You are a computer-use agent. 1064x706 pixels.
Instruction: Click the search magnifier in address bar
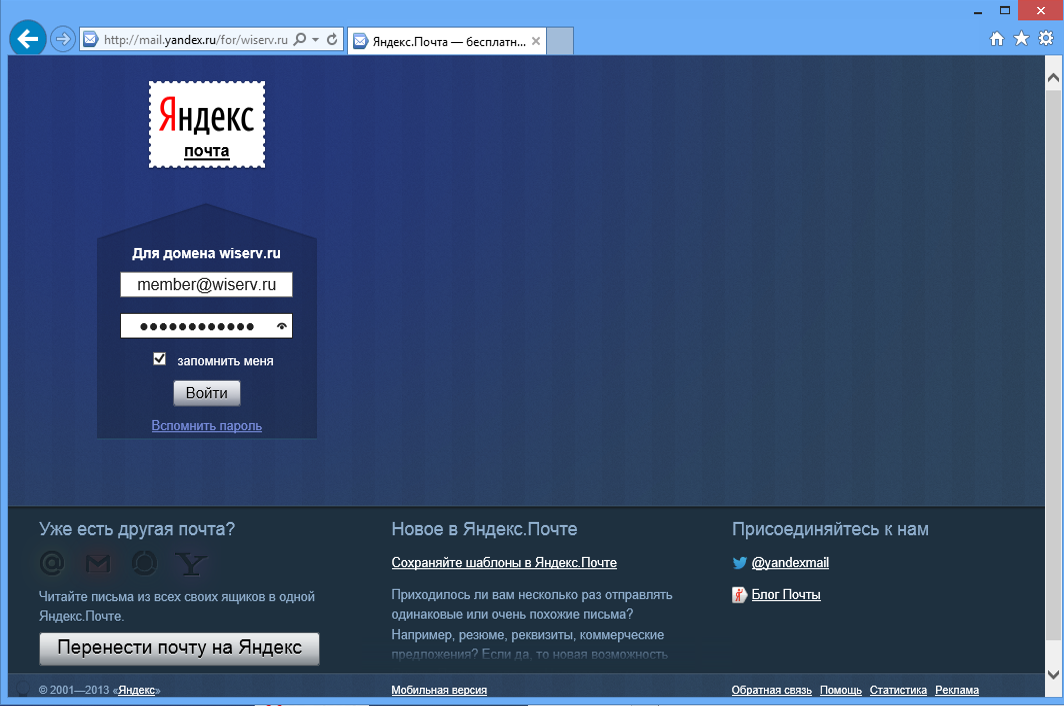coord(300,40)
